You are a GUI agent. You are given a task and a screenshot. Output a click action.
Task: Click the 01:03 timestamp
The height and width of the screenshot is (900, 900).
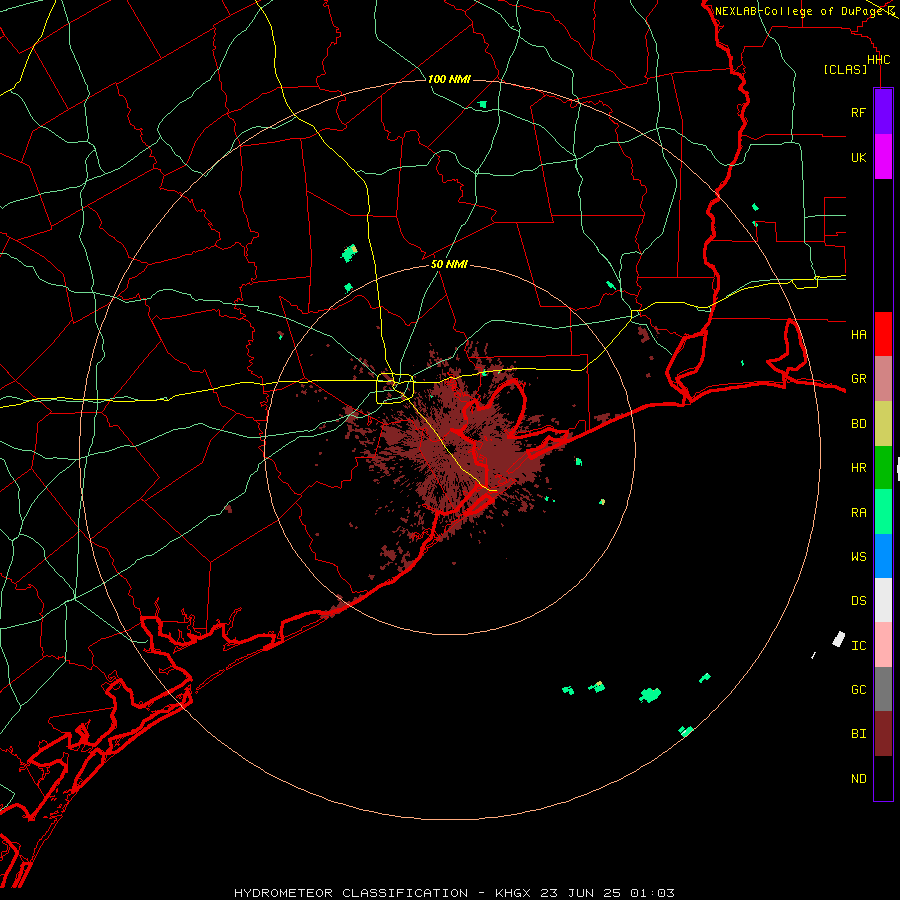click(x=651, y=893)
